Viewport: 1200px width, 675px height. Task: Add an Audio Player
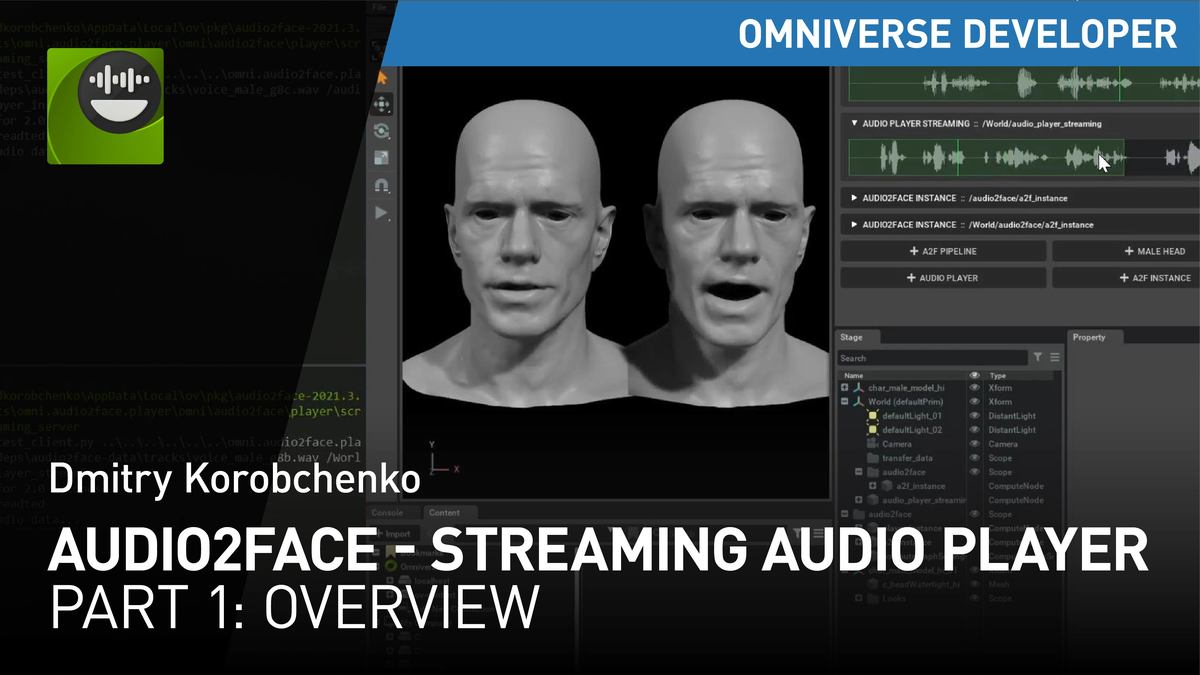coord(943,278)
